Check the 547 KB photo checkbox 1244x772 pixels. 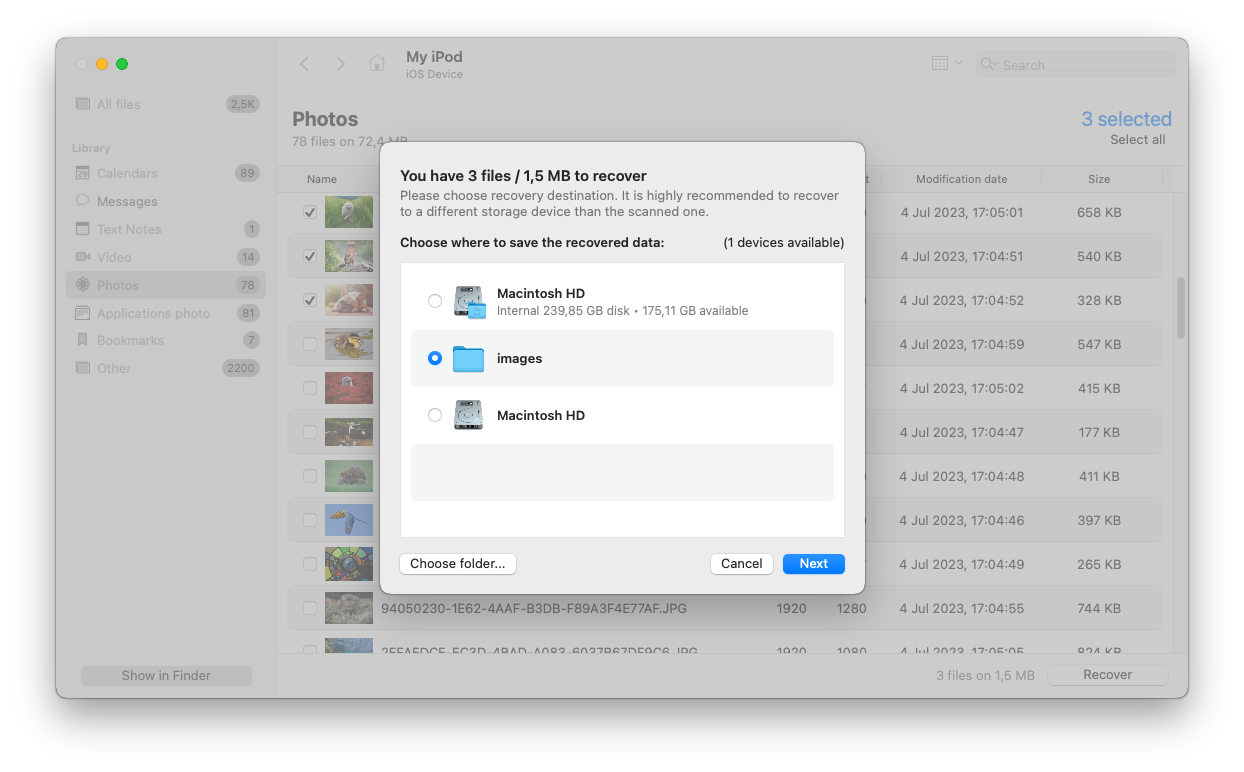click(x=310, y=344)
